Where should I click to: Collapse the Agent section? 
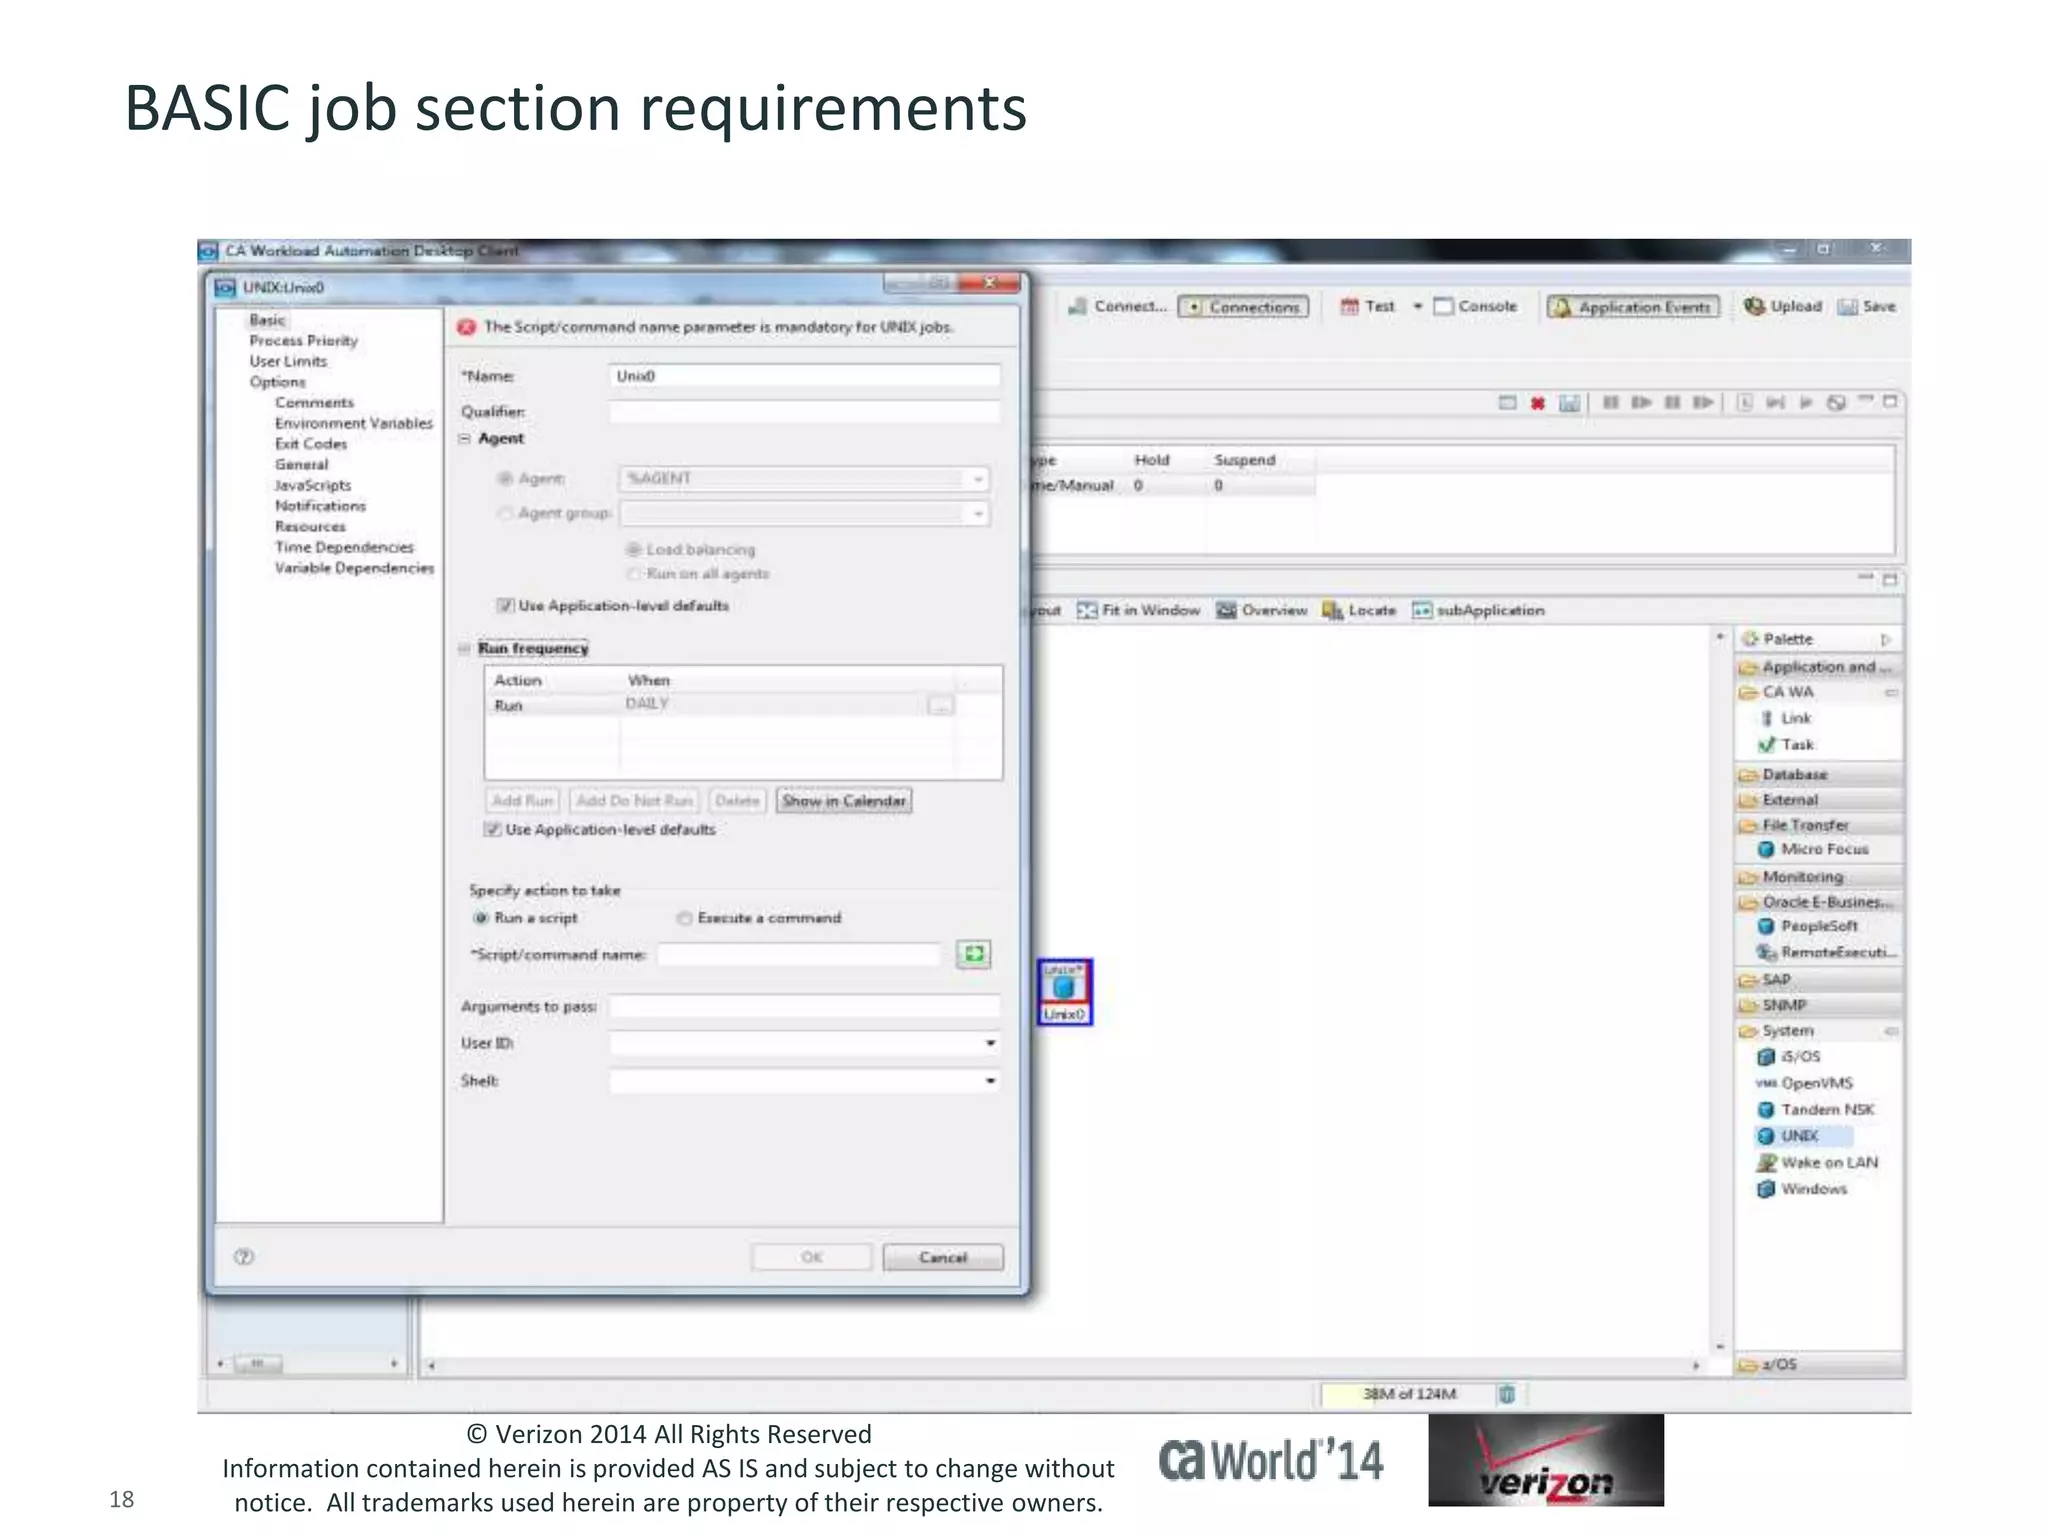pyautogui.click(x=465, y=439)
